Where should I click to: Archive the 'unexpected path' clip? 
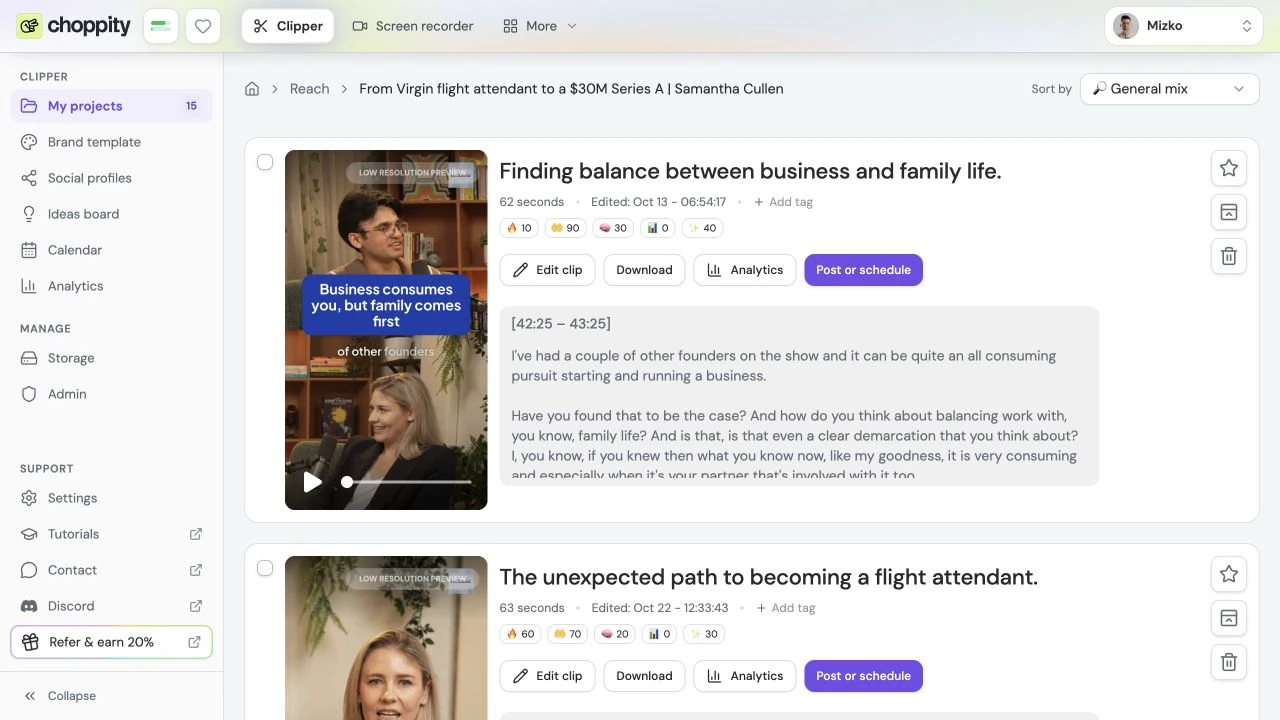point(1229,618)
